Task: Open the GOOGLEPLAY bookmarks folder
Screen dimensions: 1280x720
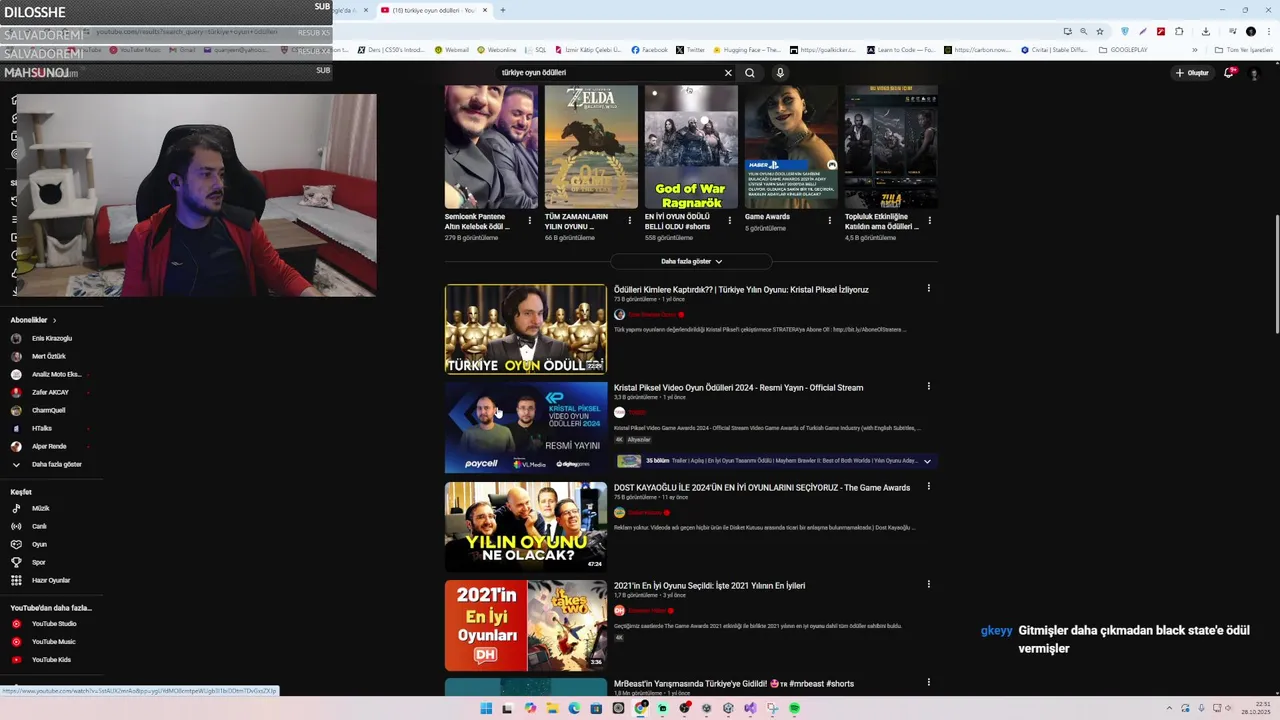Action: (x=1123, y=50)
